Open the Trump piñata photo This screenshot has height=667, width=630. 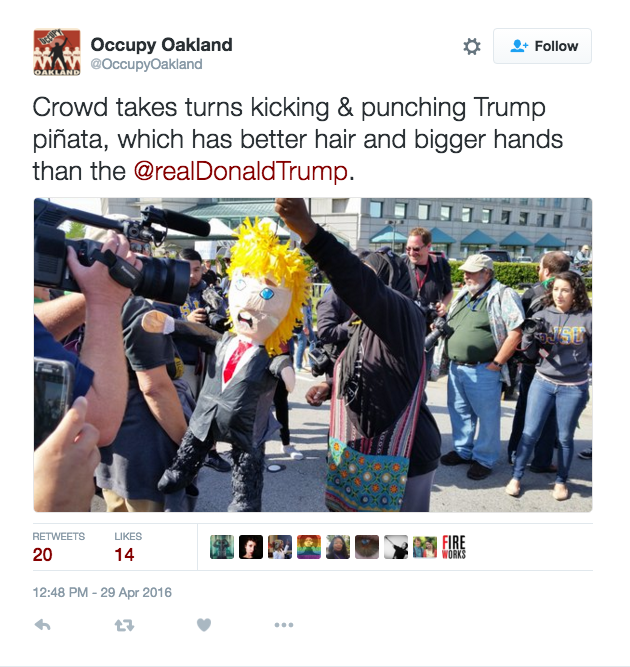(313, 355)
